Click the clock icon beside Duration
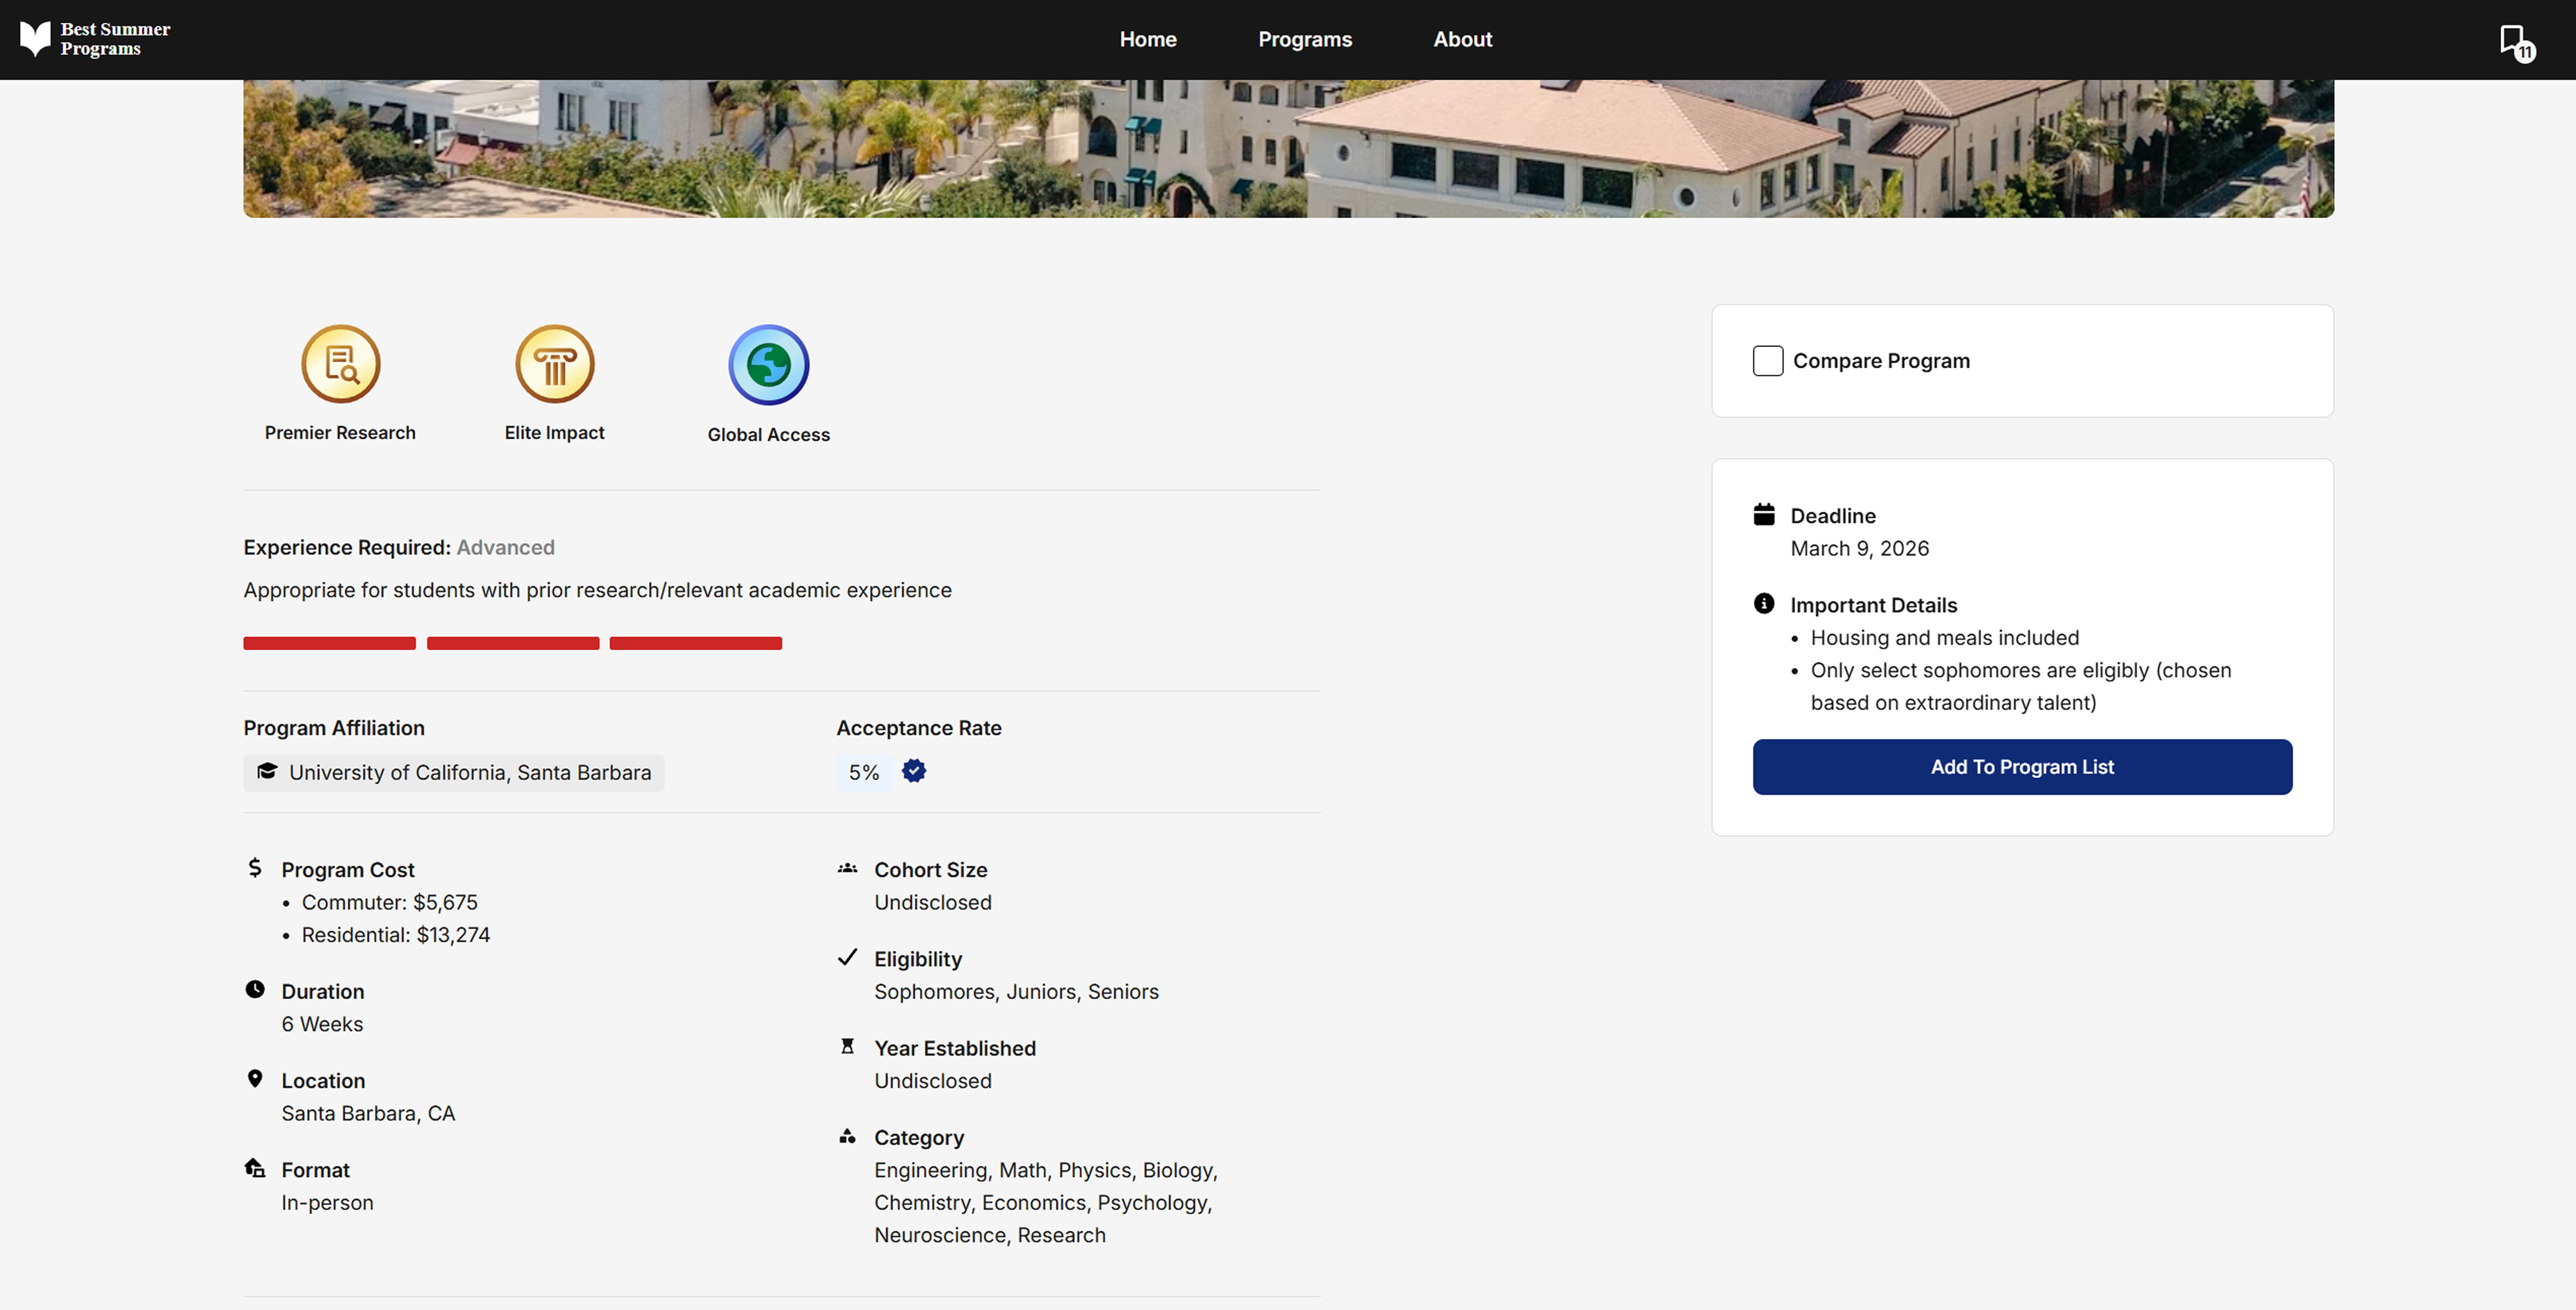The height and width of the screenshot is (1310, 2576). pyautogui.click(x=255, y=990)
